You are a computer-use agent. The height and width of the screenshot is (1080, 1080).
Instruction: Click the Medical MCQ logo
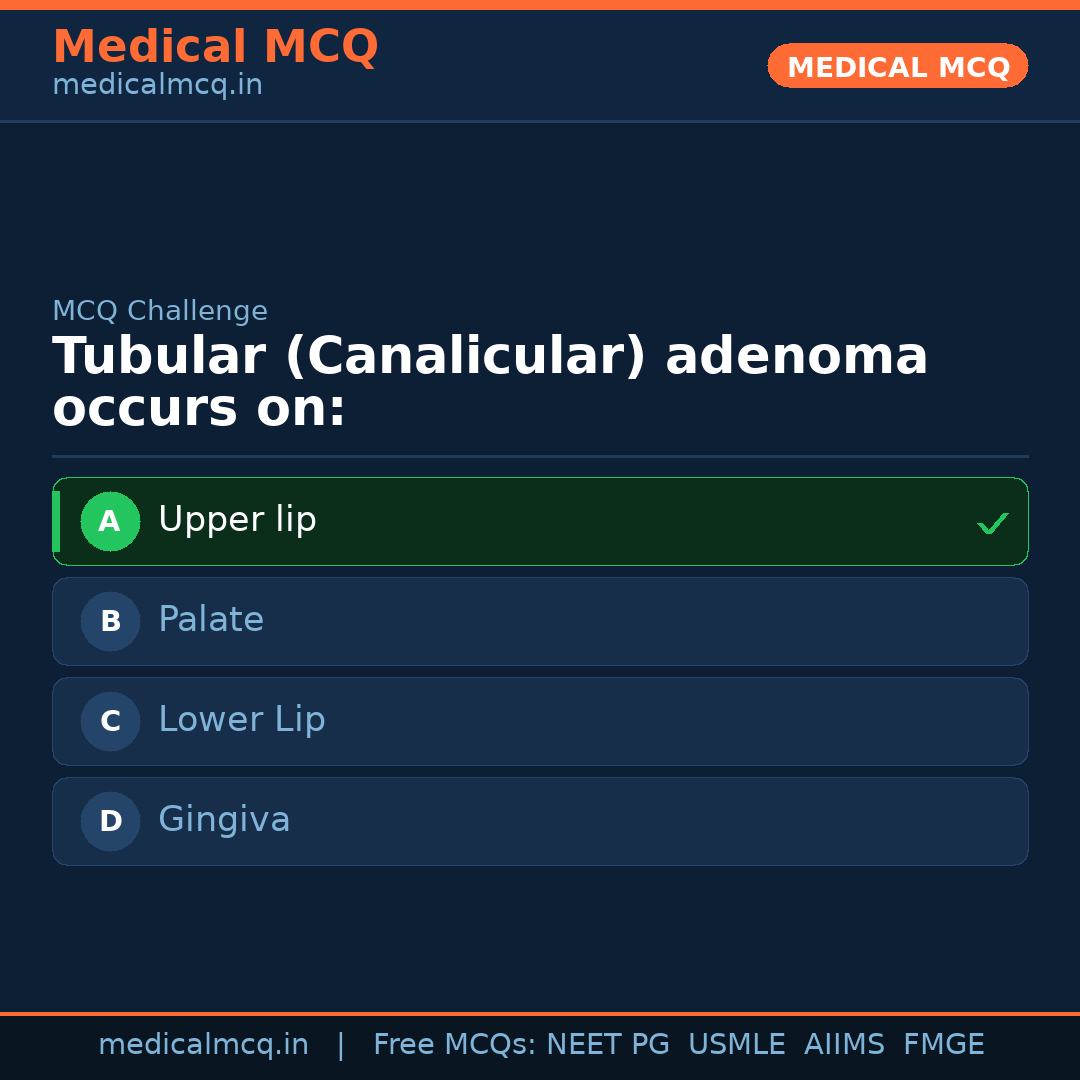tap(215, 47)
